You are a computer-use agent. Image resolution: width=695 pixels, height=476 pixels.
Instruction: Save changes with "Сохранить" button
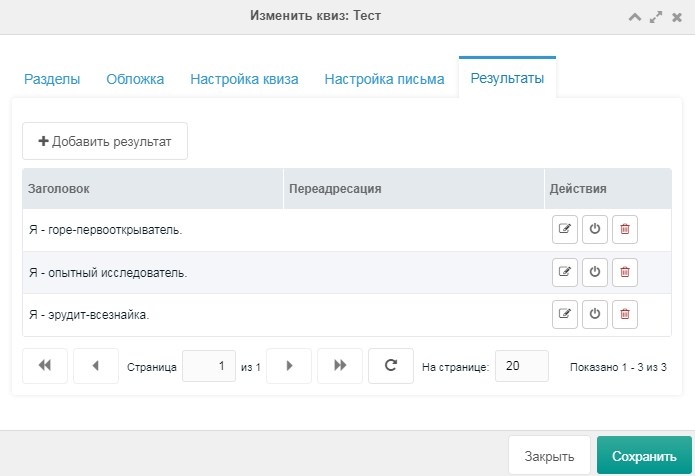[x=644, y=456]
